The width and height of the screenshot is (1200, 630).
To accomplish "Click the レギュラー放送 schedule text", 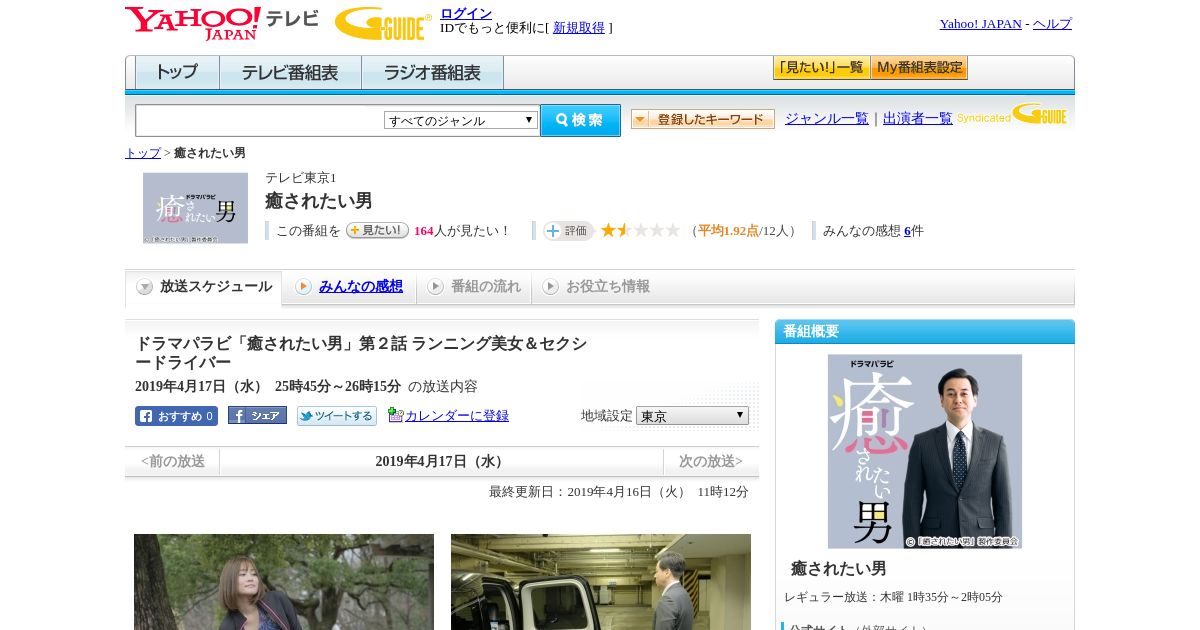I will (893, 597).
